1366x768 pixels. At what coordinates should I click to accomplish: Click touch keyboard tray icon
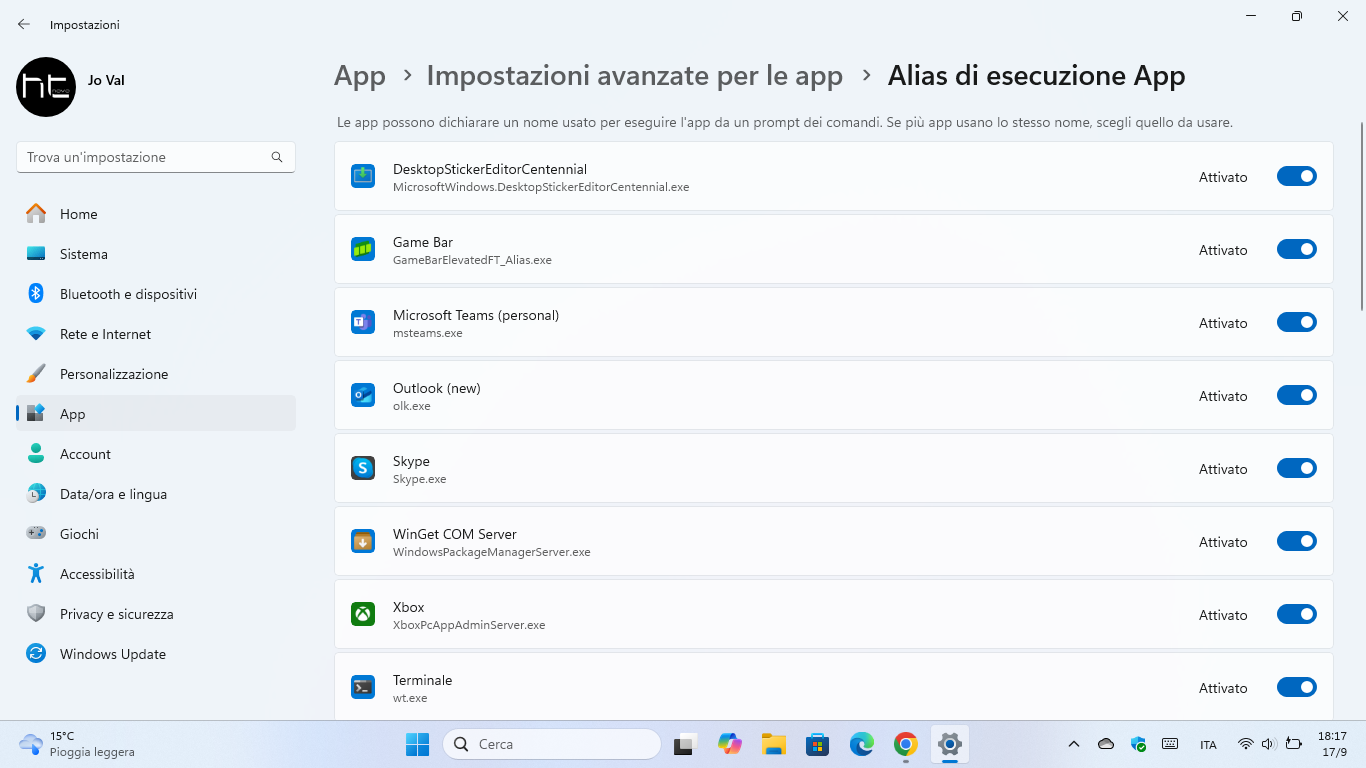1170,744
